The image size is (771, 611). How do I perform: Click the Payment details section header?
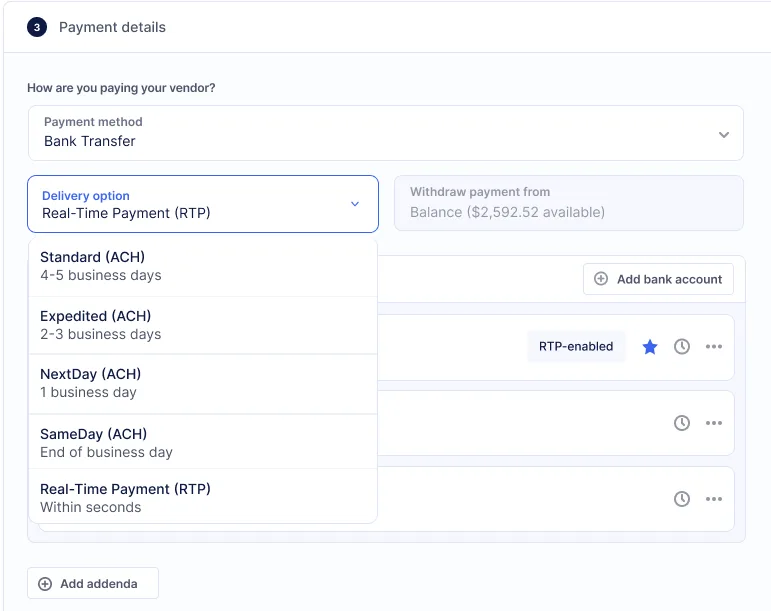click(x=112, y=27)
